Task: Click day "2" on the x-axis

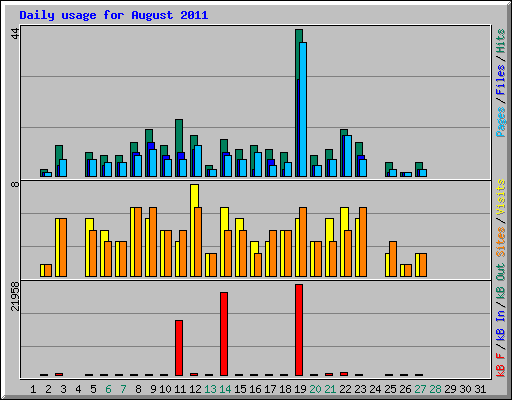Action: click(48, 389)
